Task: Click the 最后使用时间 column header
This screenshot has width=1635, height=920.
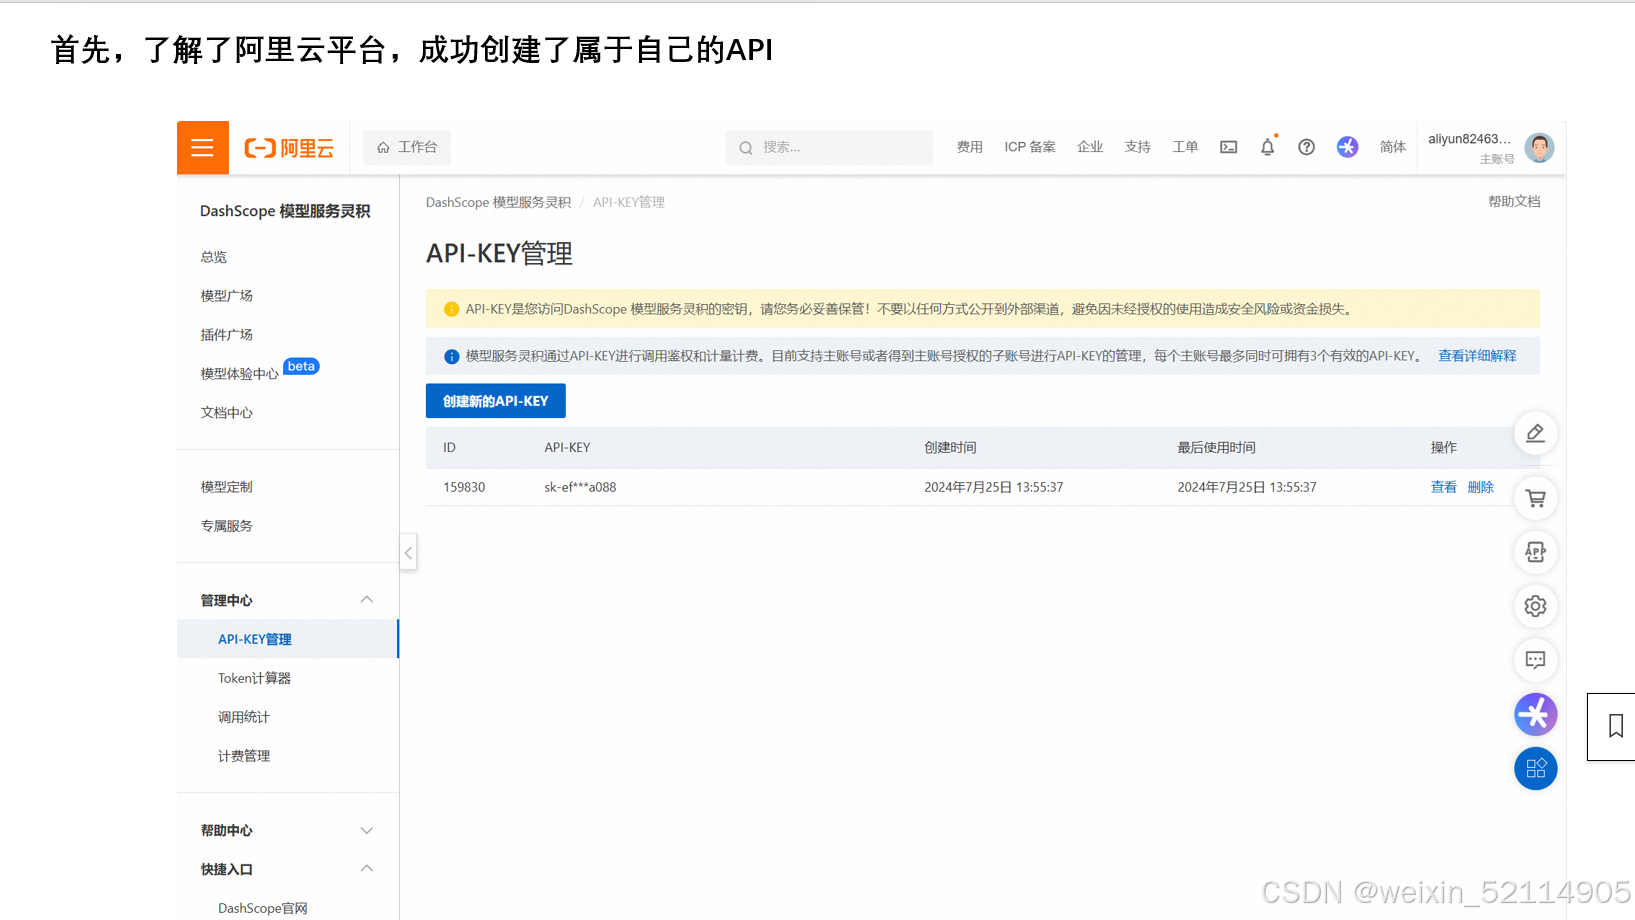Action: [x=1216, y=448]
